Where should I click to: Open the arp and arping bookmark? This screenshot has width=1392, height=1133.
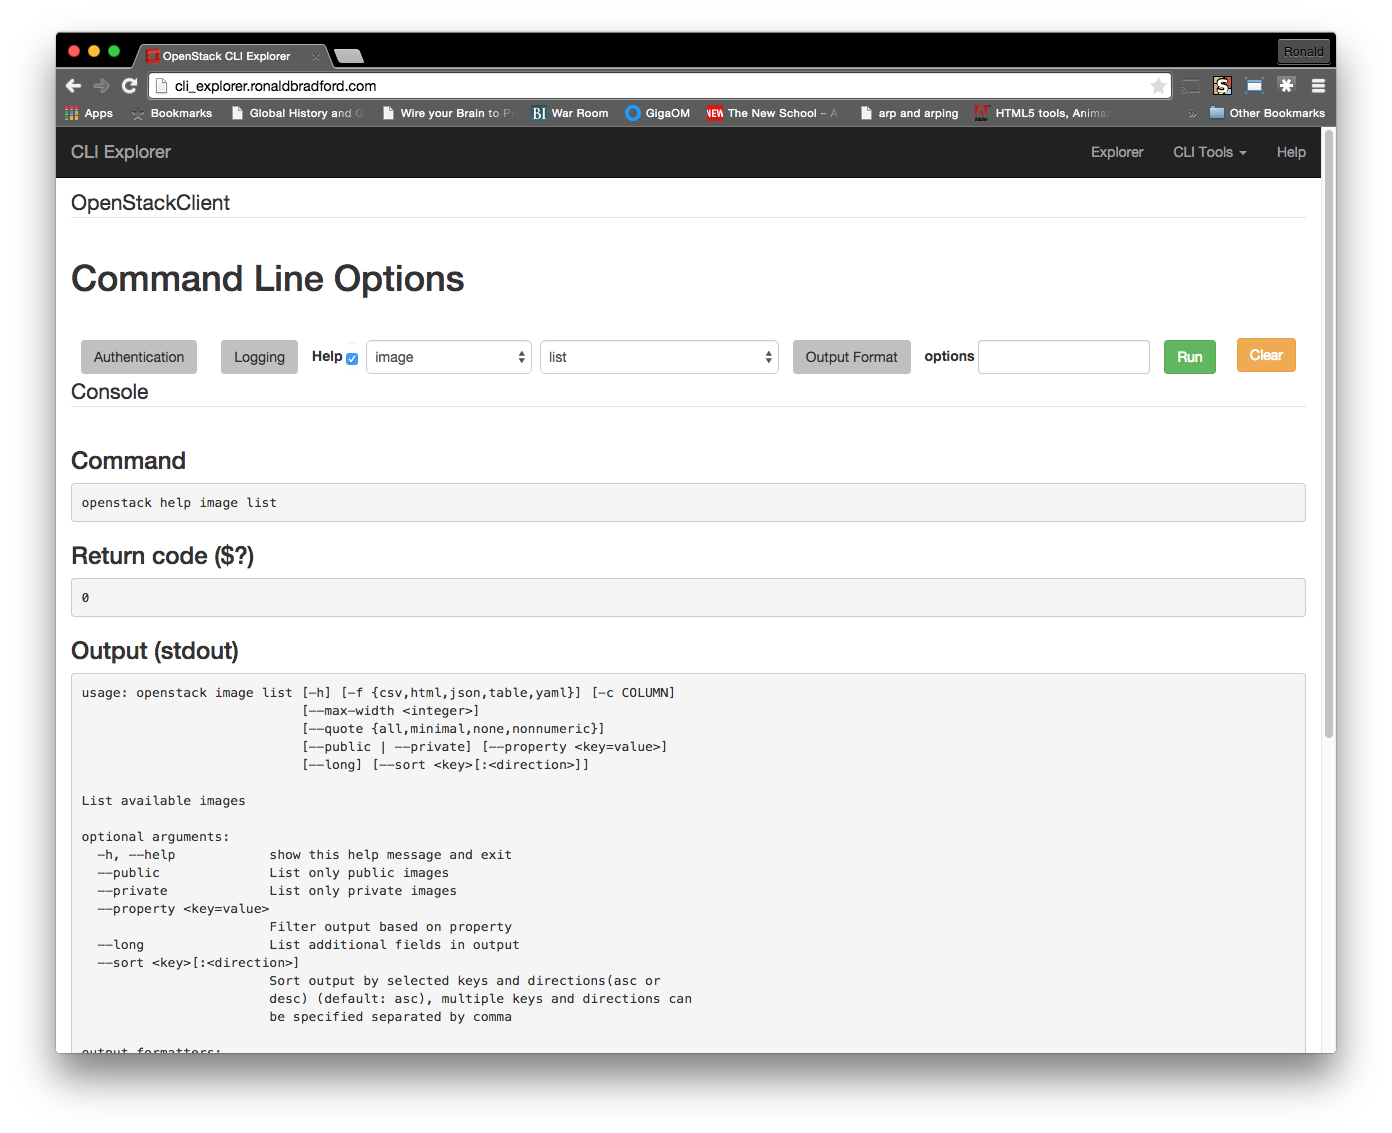[909, 113]
